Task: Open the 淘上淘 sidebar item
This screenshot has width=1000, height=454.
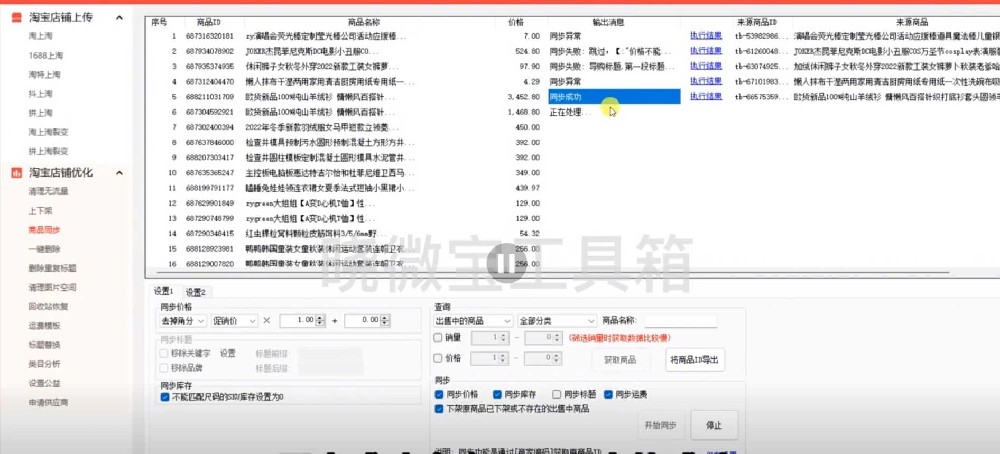Action: (40, 36)
